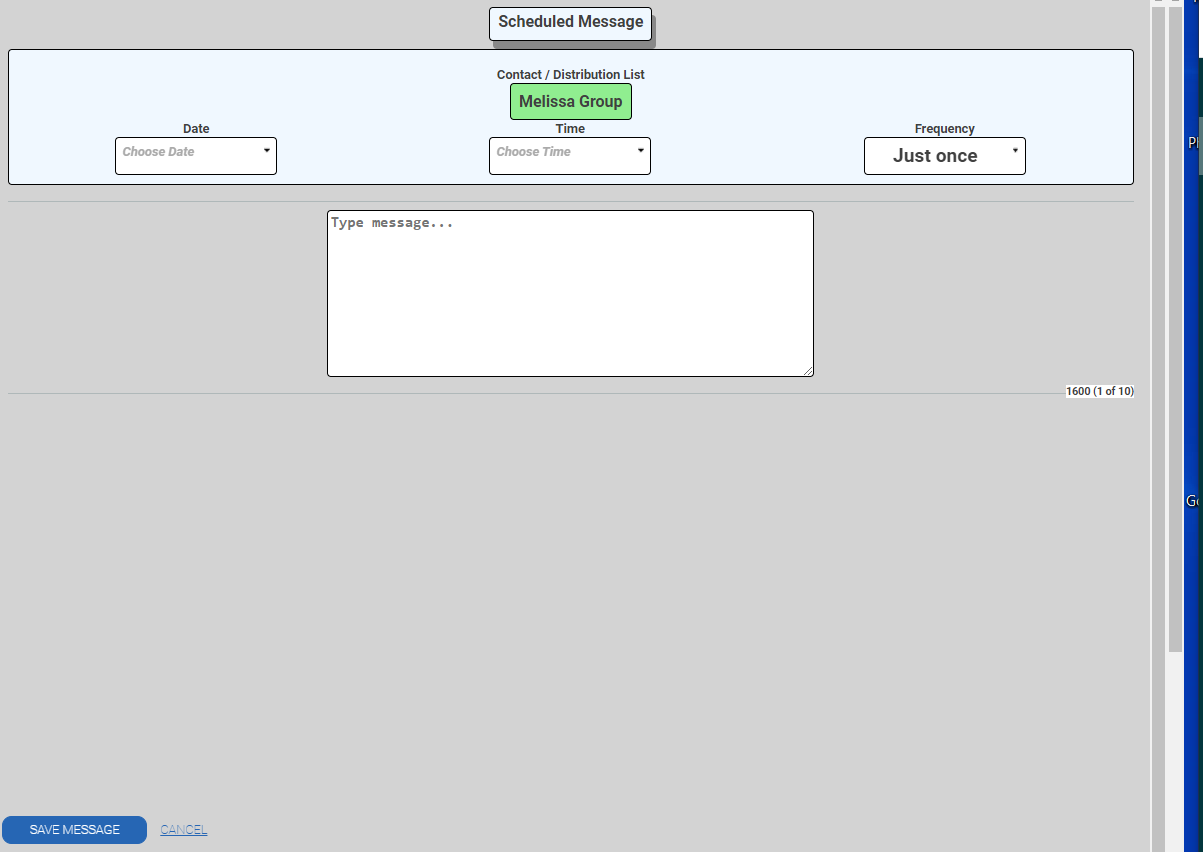1203x852 pixels.
Task: Click empty track below outer scrollbar thumb
Action: point(1175,750)
